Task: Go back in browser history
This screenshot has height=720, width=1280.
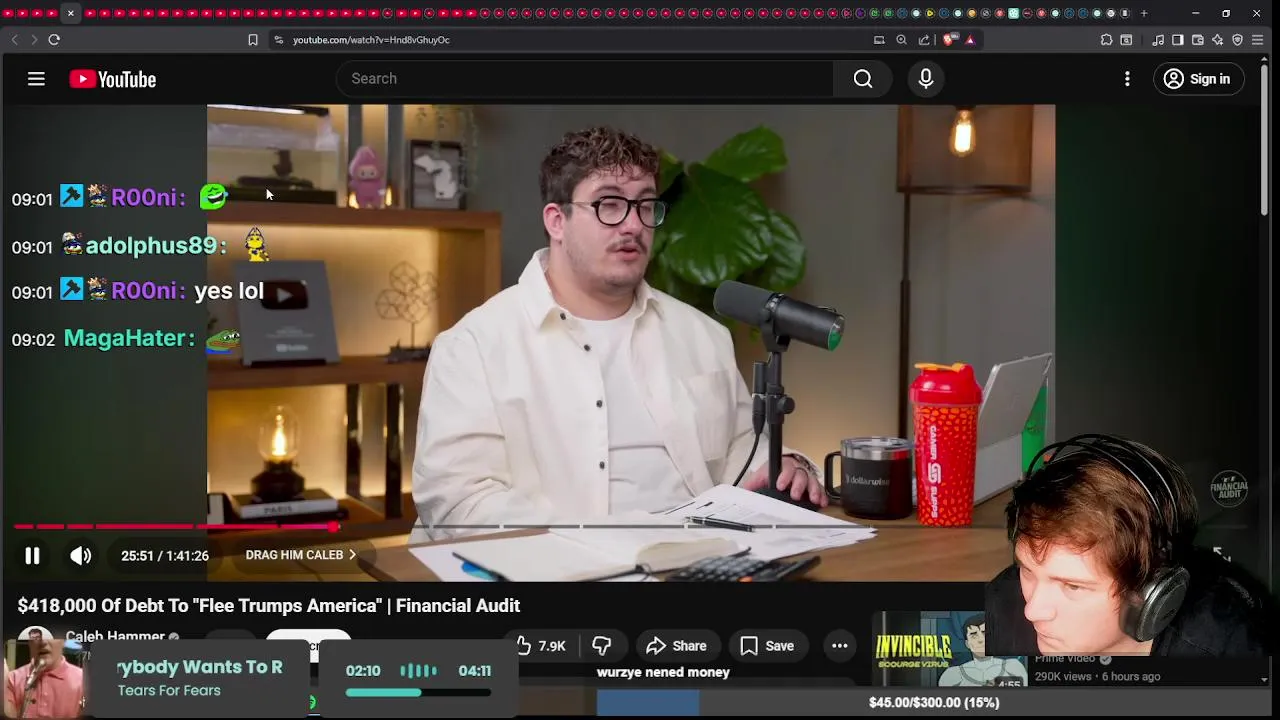Action: pyautogui.click(x=14, y=40)
